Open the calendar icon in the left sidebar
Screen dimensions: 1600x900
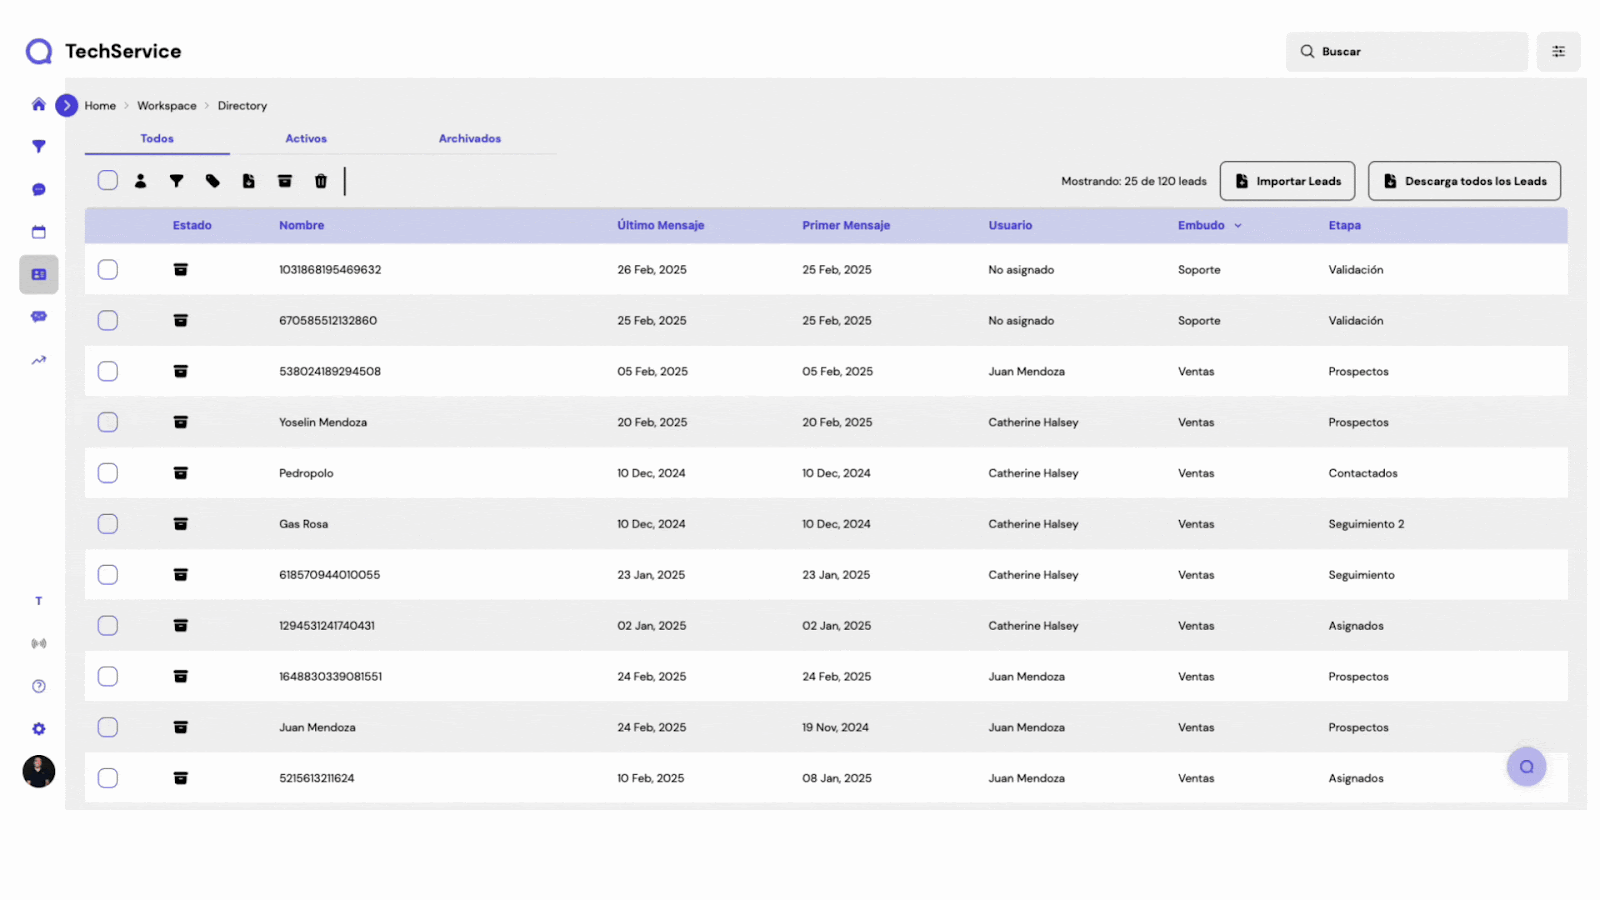pyautogui.click(x=39, y=232)
